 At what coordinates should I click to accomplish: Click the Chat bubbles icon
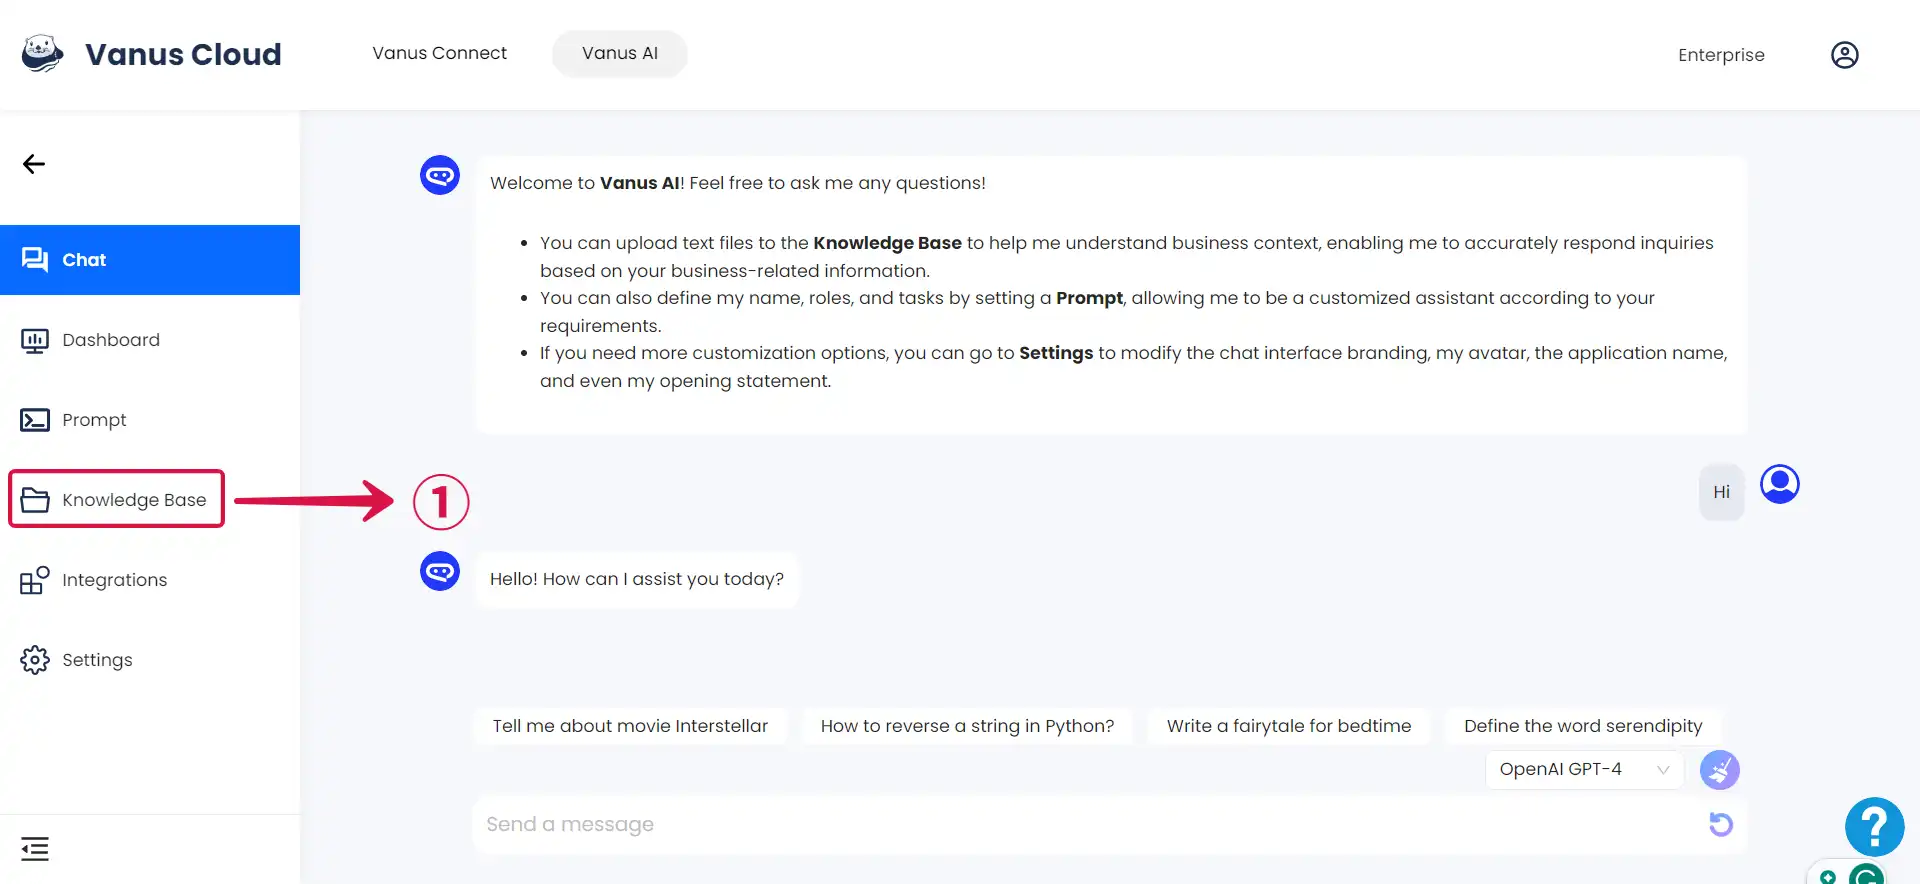tap(35, 260)
